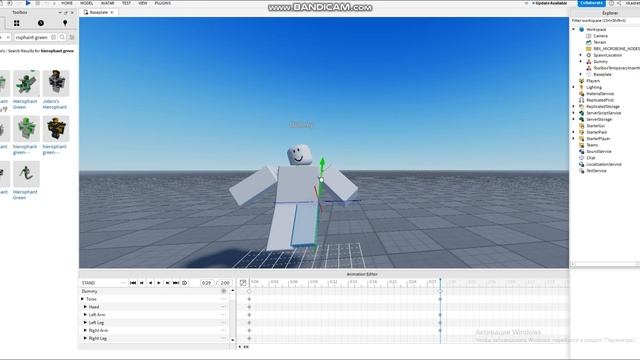The height and width of the screenshot is (360, 640).
Task: Expand the Right Leg track
Action: coord(85,338)
